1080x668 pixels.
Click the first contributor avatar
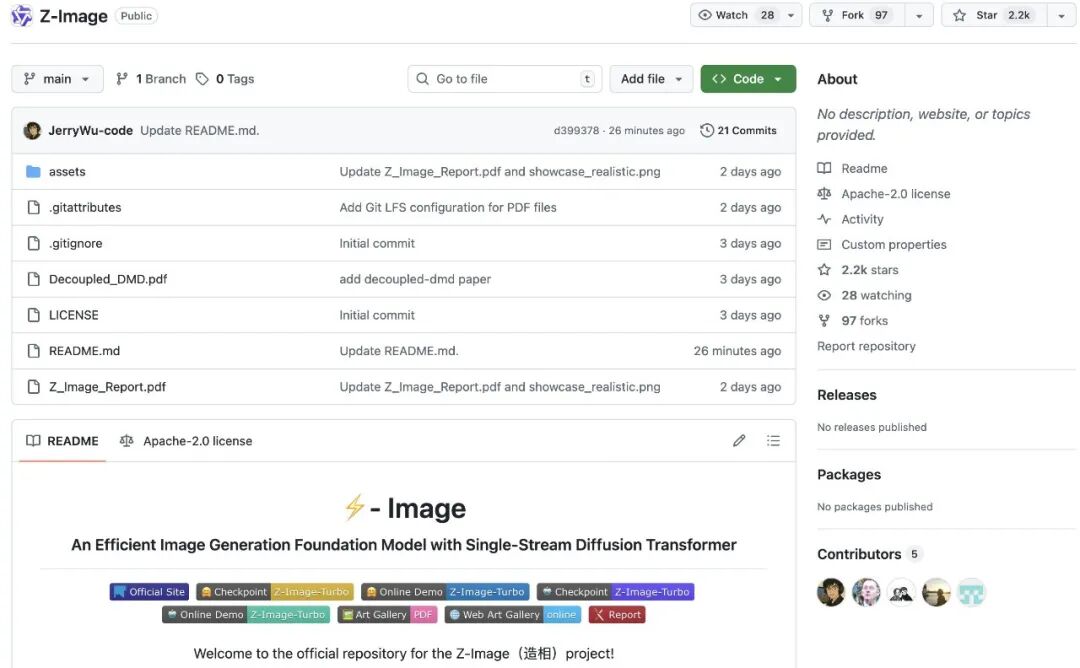[831, 592]
